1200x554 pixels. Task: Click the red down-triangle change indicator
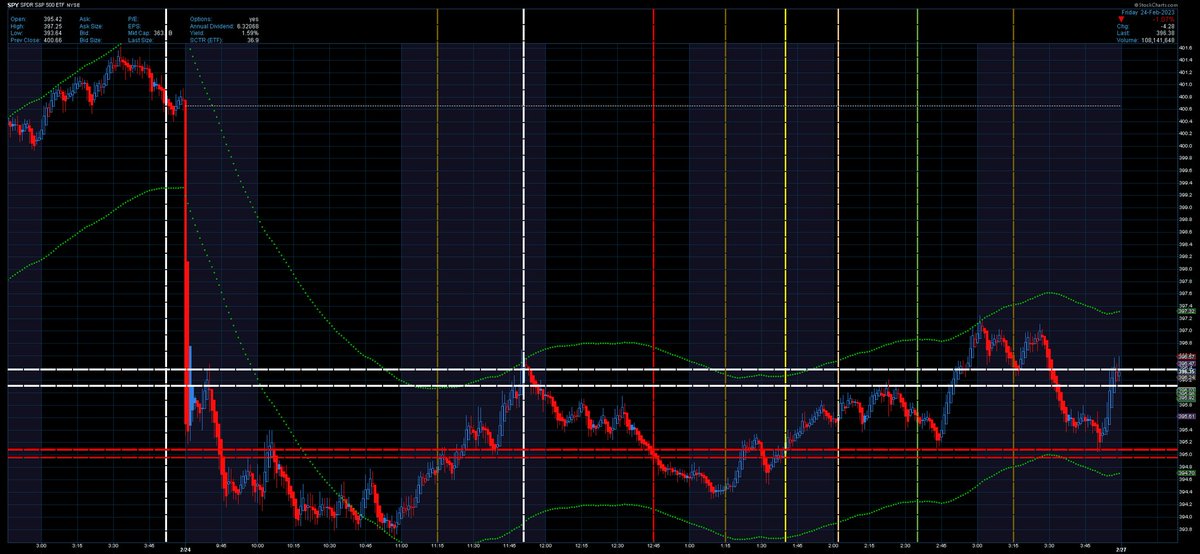tap(1121, 19)
